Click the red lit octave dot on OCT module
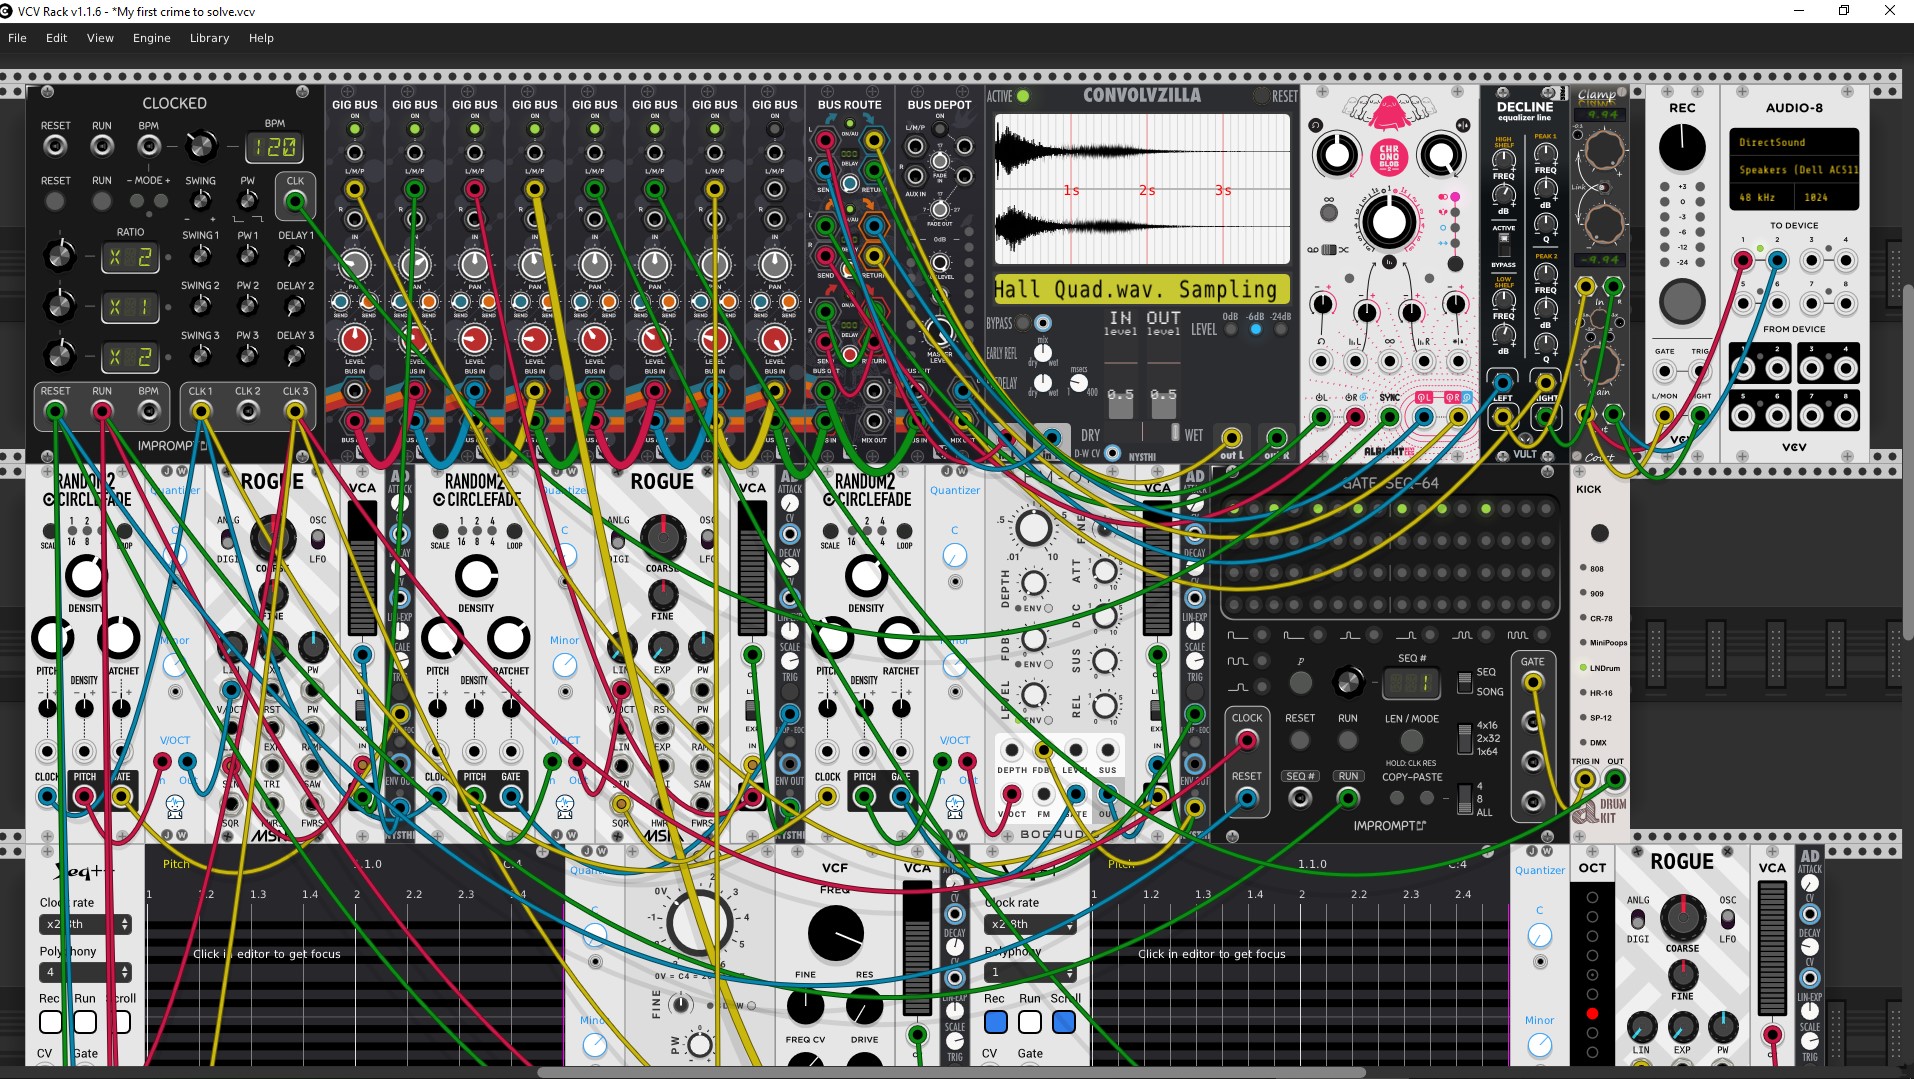Image resolution: width=1914 pixels, height=1079 pixels. click(x=1592, y=1013)
